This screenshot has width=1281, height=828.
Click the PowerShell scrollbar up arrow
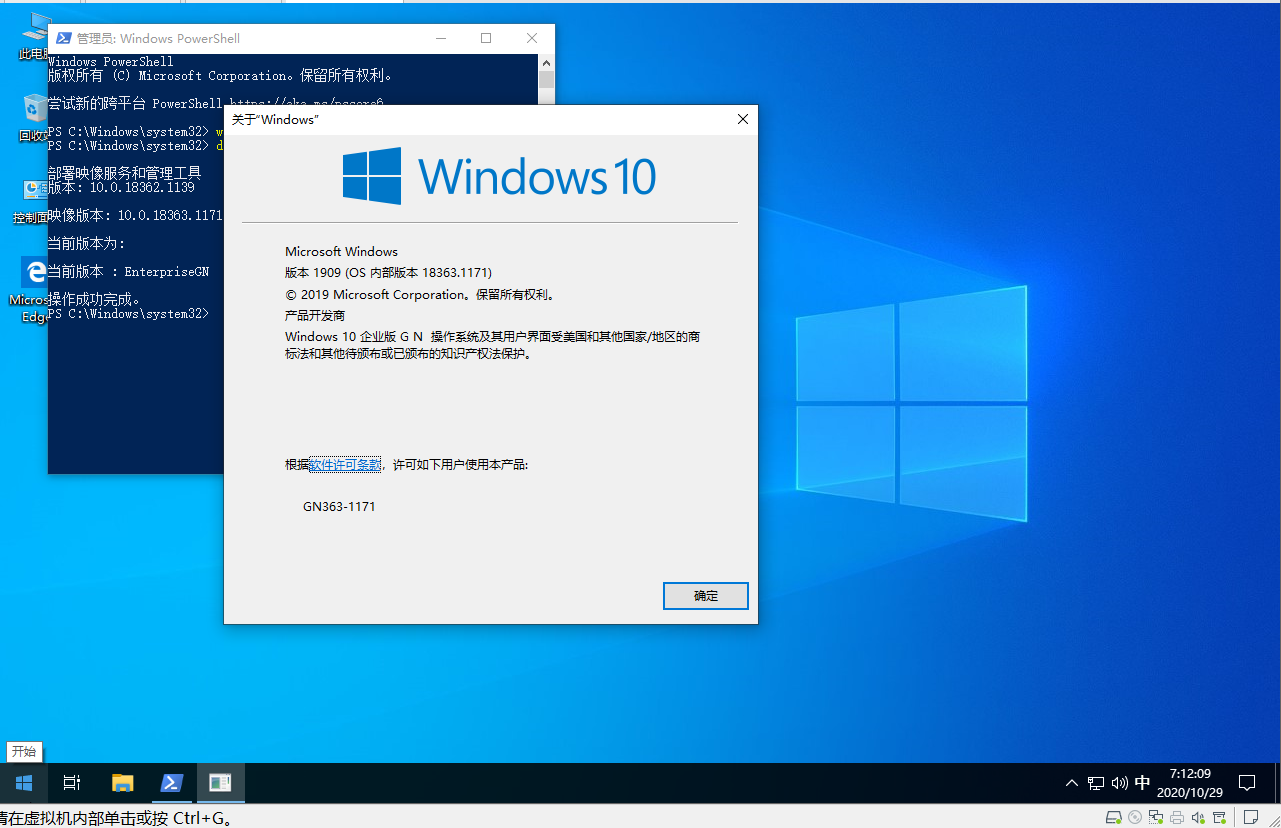[546, 62]
